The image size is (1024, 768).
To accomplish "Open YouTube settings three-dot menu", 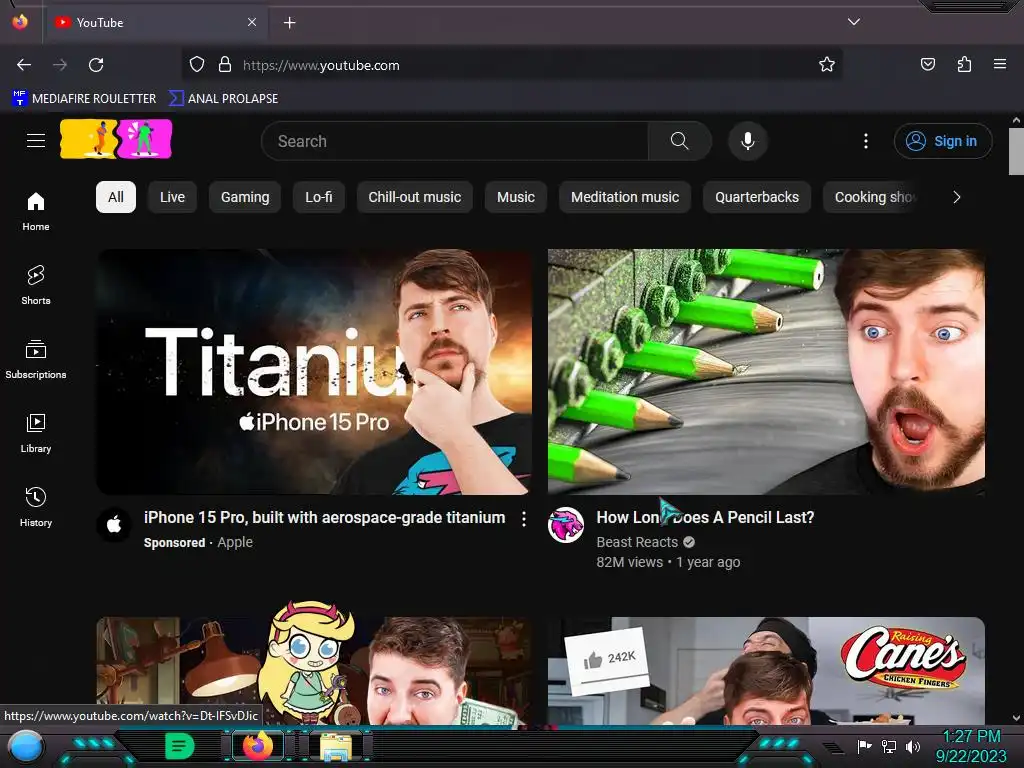I will (x=866, y=141).
